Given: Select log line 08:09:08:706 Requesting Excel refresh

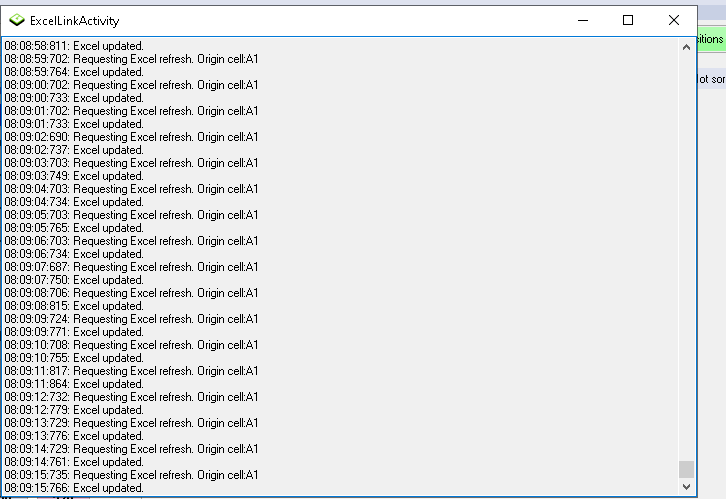Looking at the screenshot, I should (x=131, y=293).
